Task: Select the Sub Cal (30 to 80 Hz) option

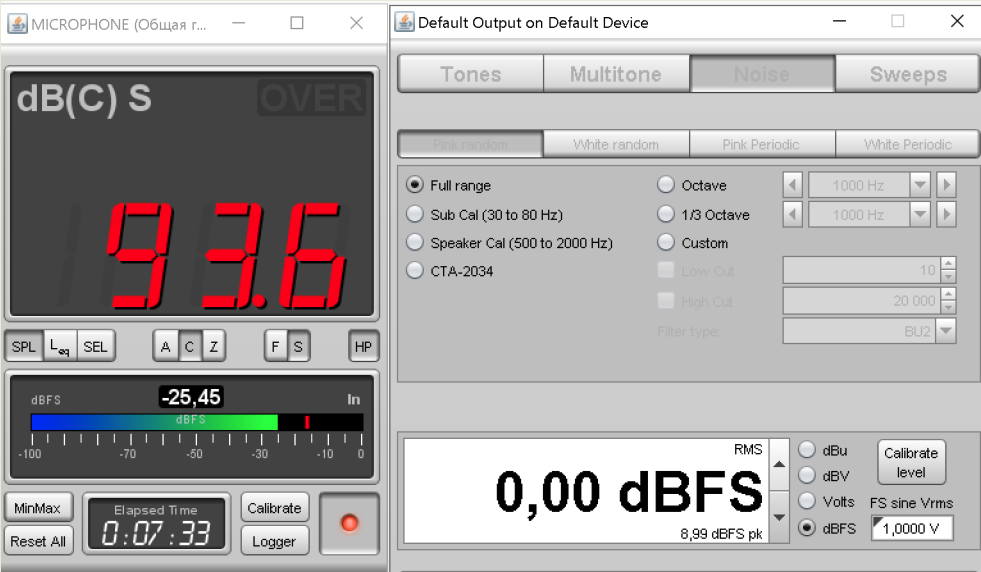Action: click(x=415, y=214)
